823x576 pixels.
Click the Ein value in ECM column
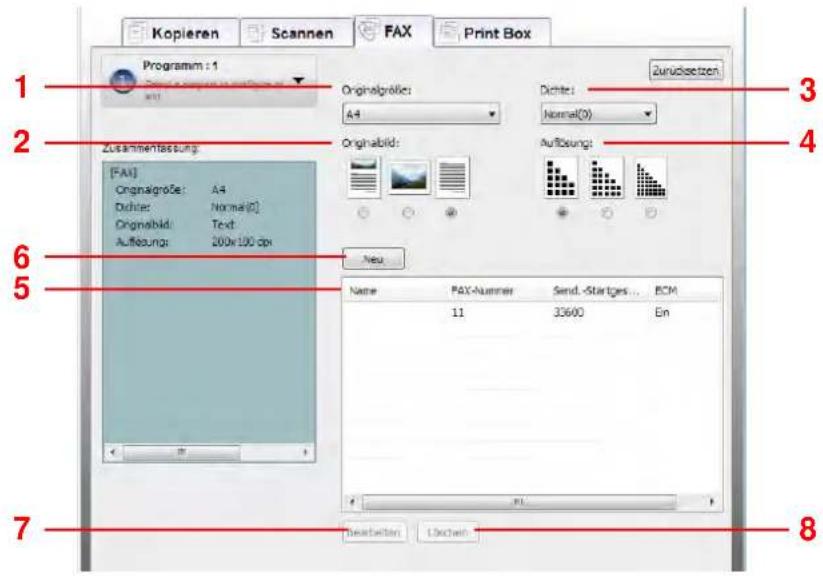tap(661, 312)
